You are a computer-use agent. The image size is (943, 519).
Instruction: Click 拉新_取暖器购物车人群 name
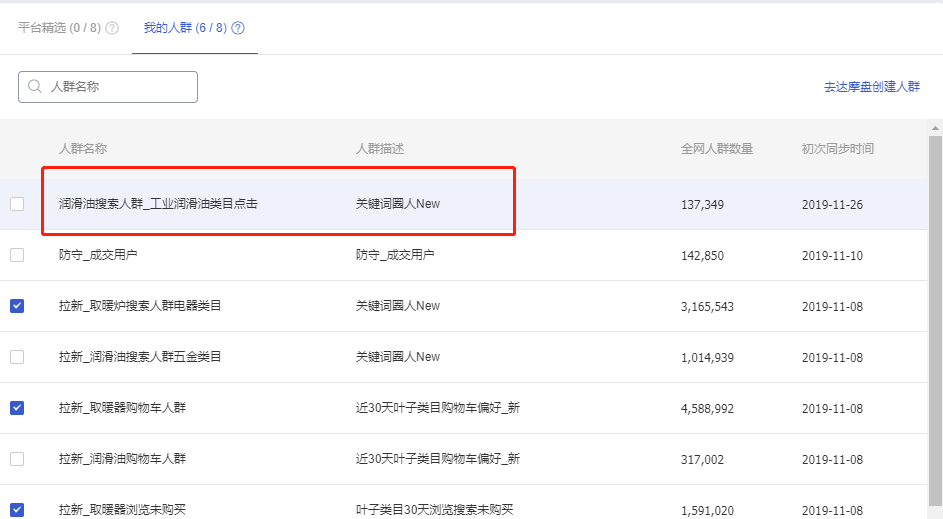pos(123,408)
